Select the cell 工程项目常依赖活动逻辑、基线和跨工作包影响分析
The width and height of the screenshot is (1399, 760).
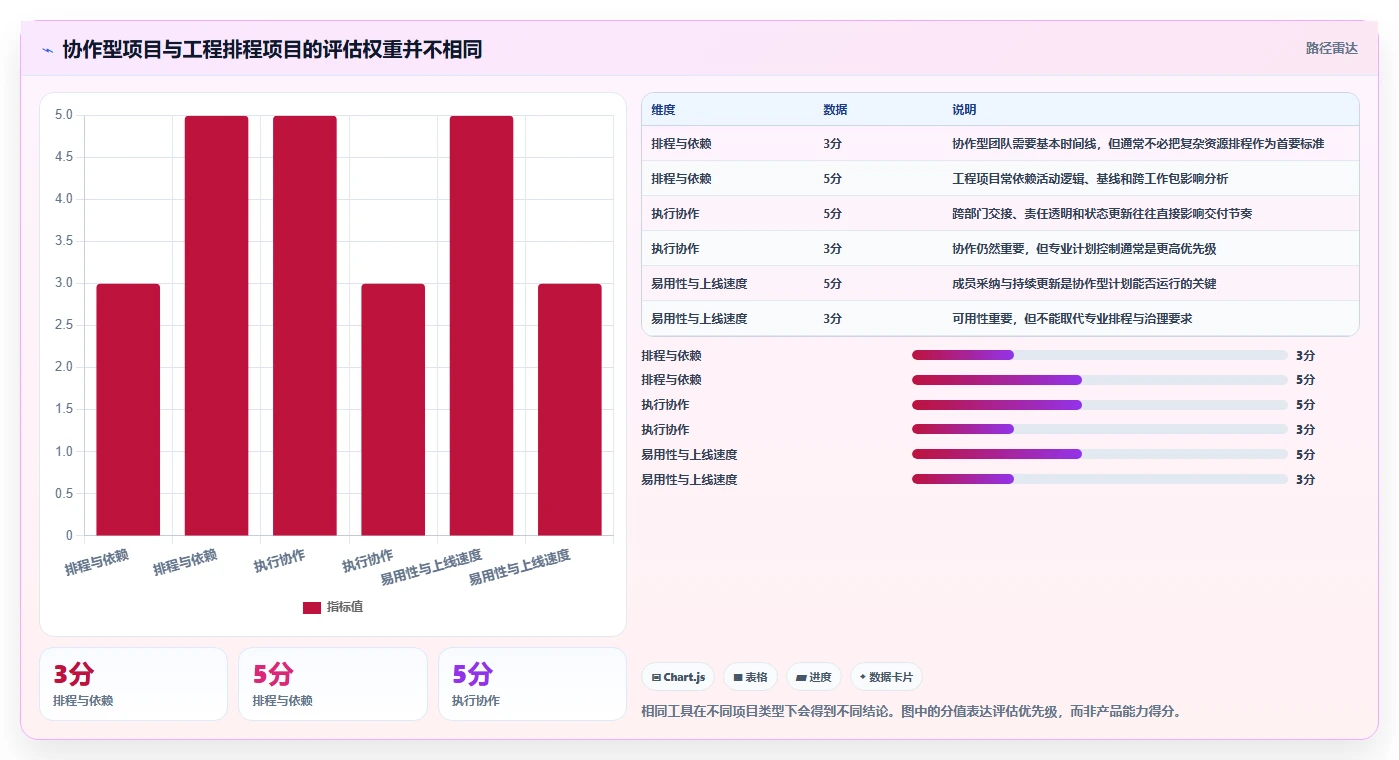(x=1090, y=179)
